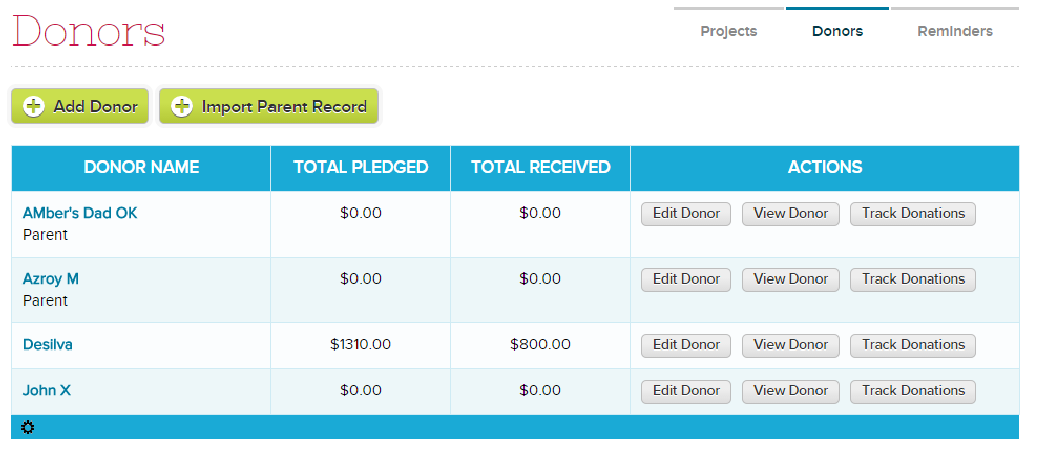The image size is (1037, 461).
Task: Track Donations for Desilva
Action: click(x=912, y=345)
